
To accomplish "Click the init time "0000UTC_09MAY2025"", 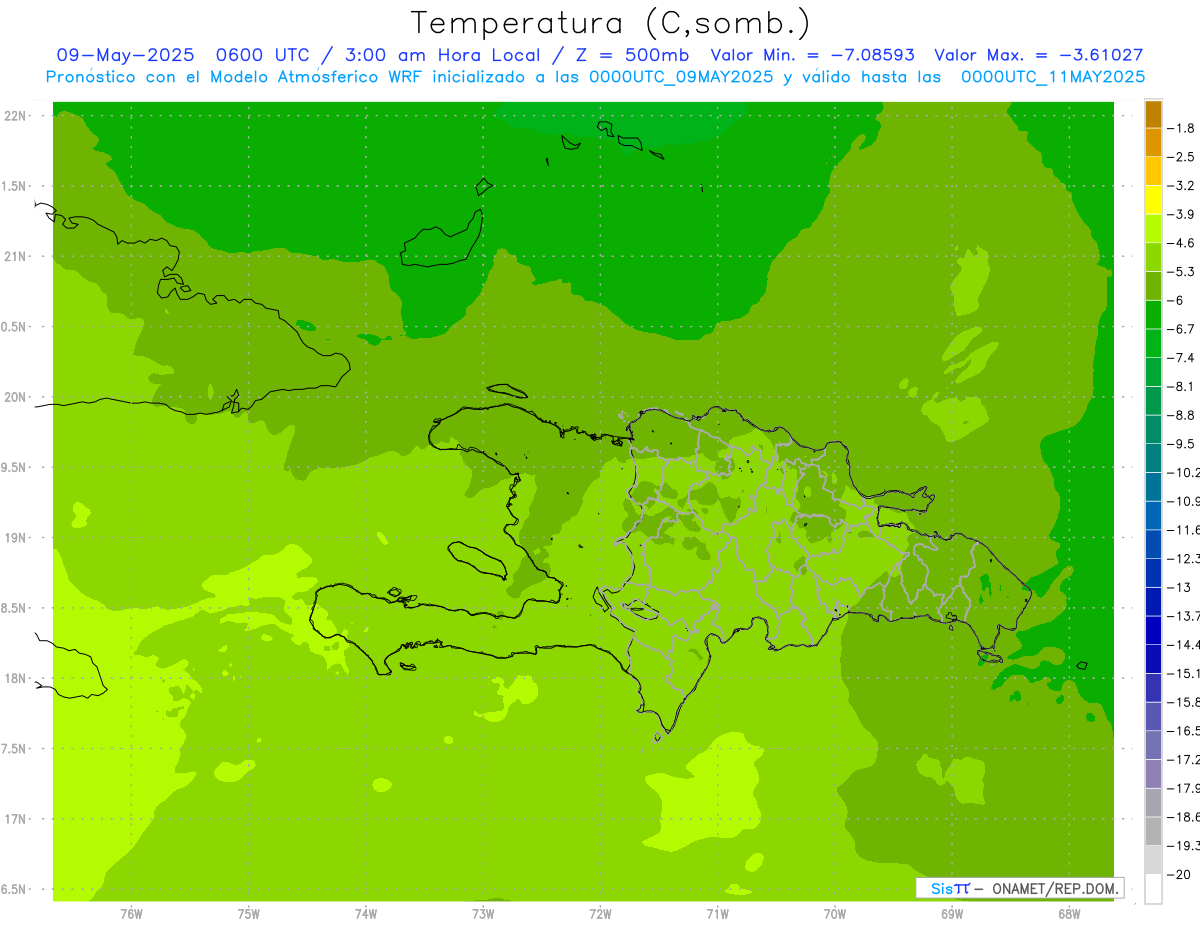I will pos(681,77).
